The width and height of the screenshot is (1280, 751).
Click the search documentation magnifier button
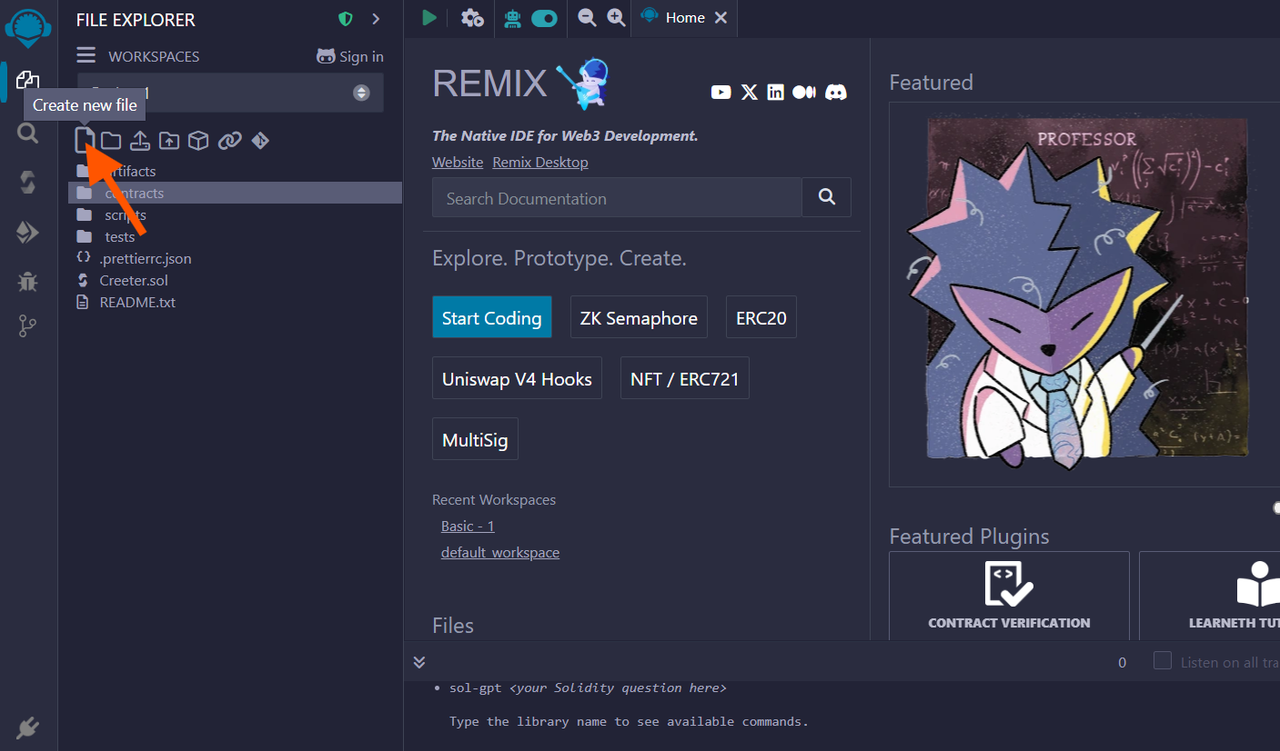(826, 198)
